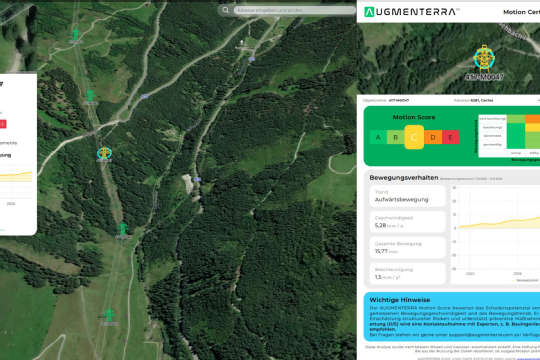The image size is (540, 360).
Task: Click the 'Motion Cert' title in report header
Action: [521, 12]
